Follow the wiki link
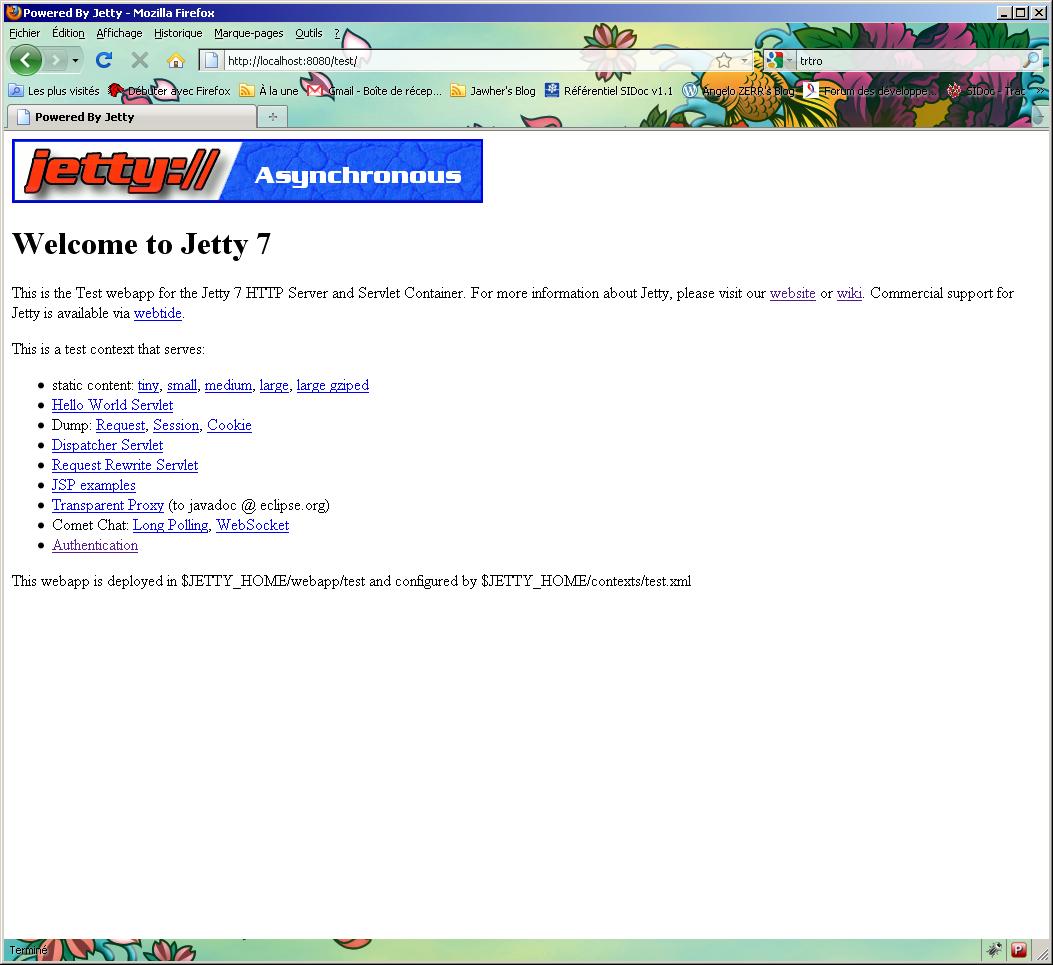The height and width of the screenshot is (965, 1053). (850, 293)
